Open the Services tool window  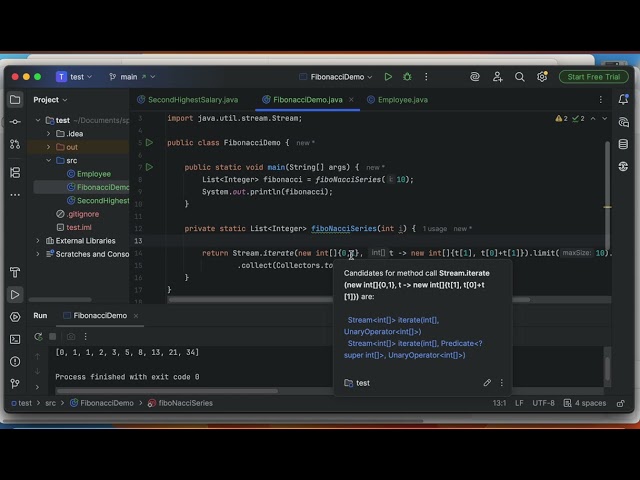[15, 317]
